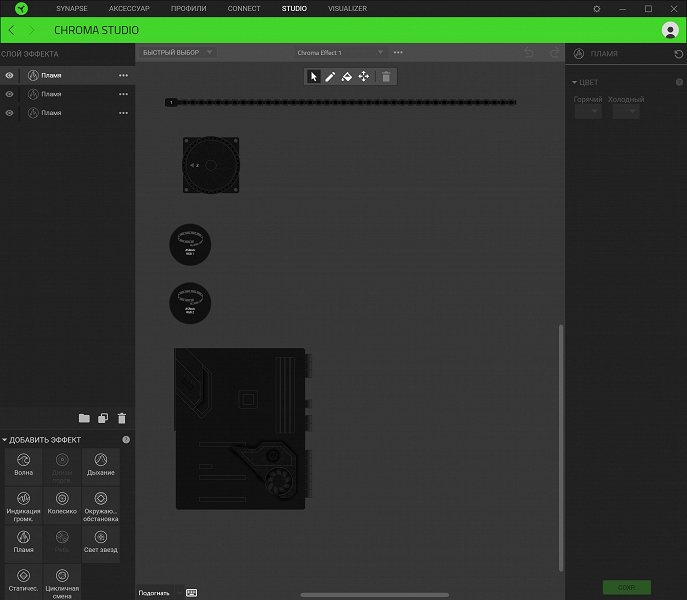This screenshot has width=687, height=600.
Task: Activate the move tool icon
Action: point(364,77)
